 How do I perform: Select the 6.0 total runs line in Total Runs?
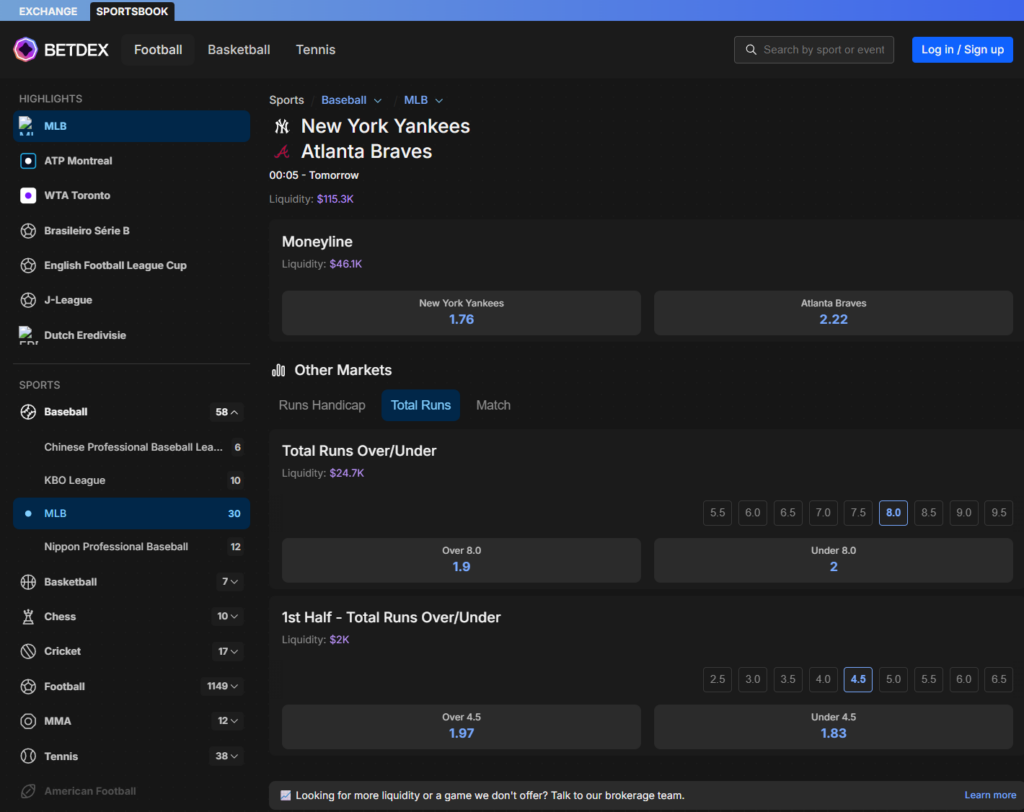pos(752,513)
